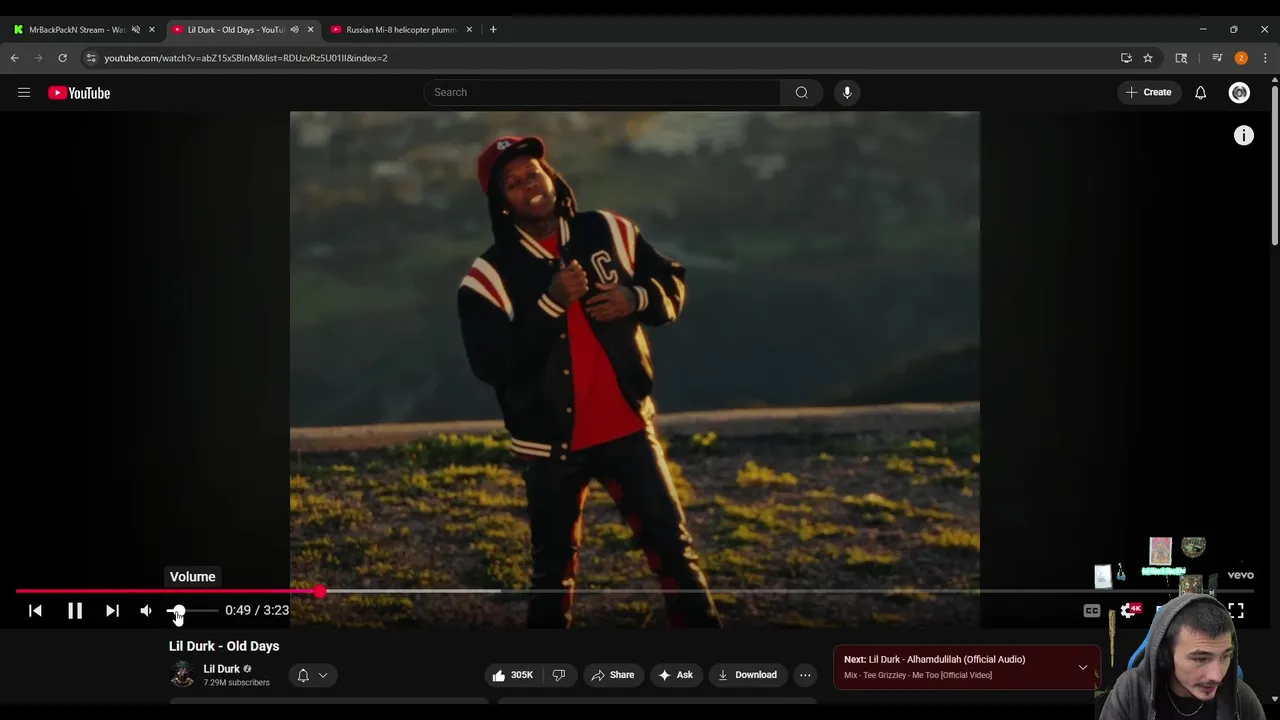Screen dimensions: 1280x720
Task: Click the 7.29M subscribers text
Action: [236, 683]
